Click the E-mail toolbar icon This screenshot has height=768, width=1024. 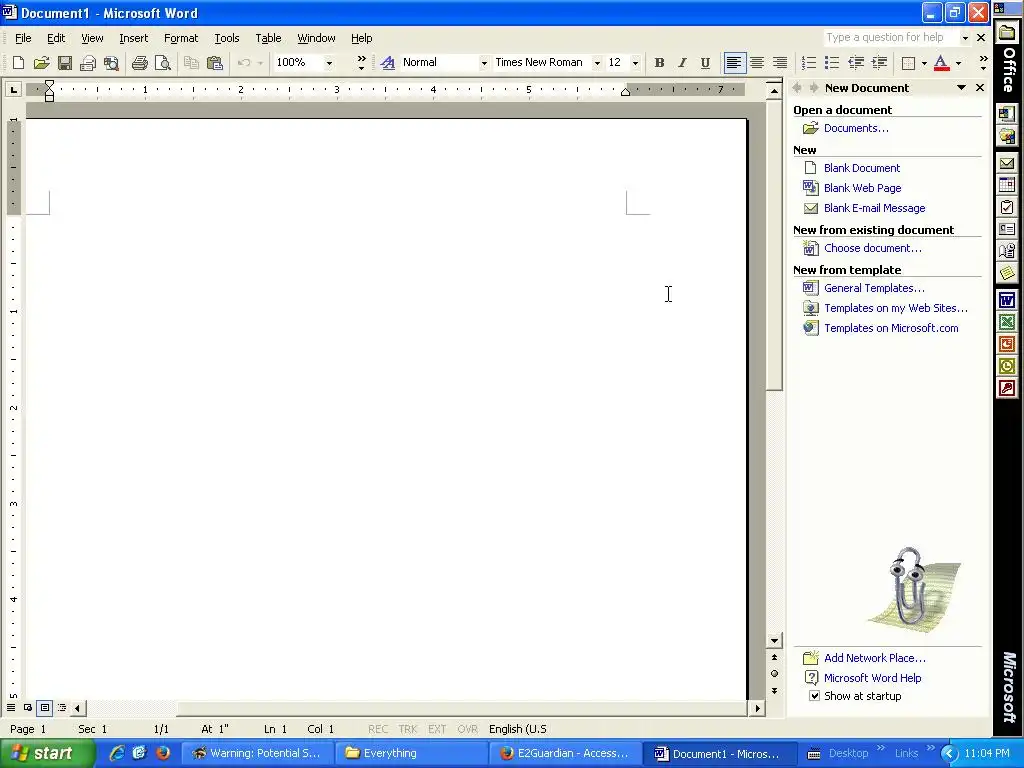pyautogui.click(x=88, y=63)
